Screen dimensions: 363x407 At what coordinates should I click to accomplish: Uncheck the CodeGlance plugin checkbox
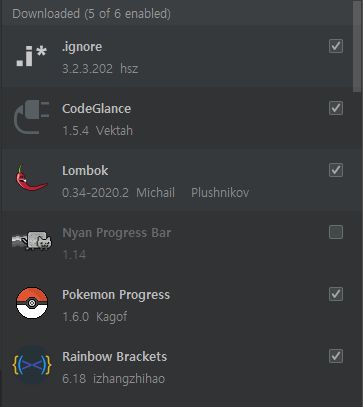click(336, 108)
